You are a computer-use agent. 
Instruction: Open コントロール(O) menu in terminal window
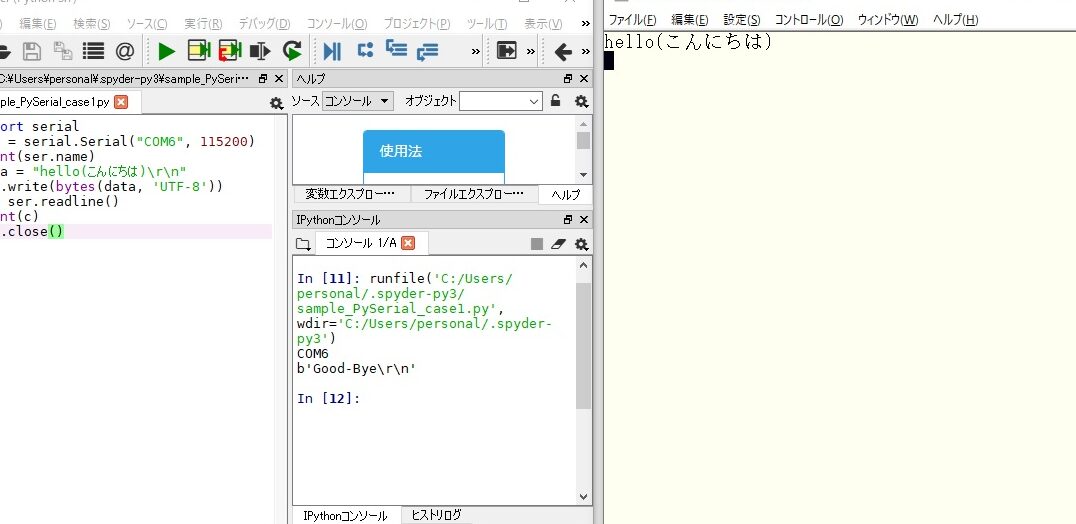[808, 19]
